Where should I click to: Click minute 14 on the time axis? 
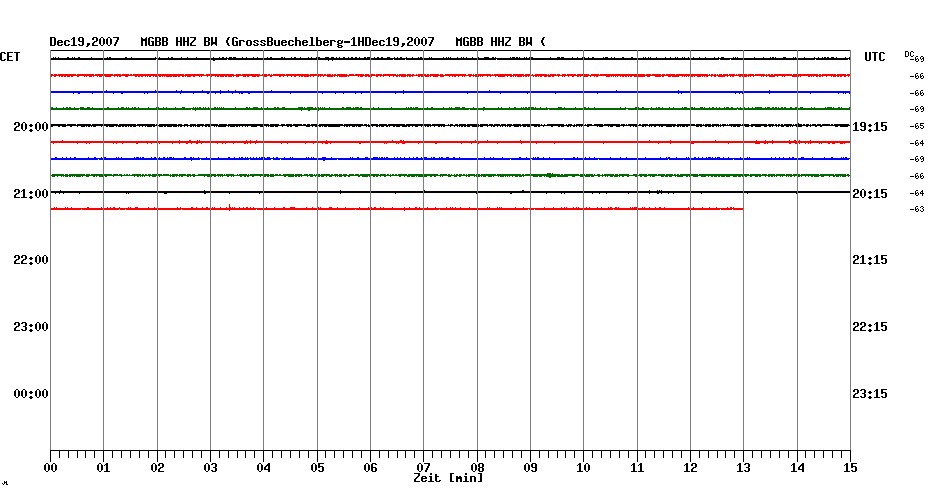797,467
